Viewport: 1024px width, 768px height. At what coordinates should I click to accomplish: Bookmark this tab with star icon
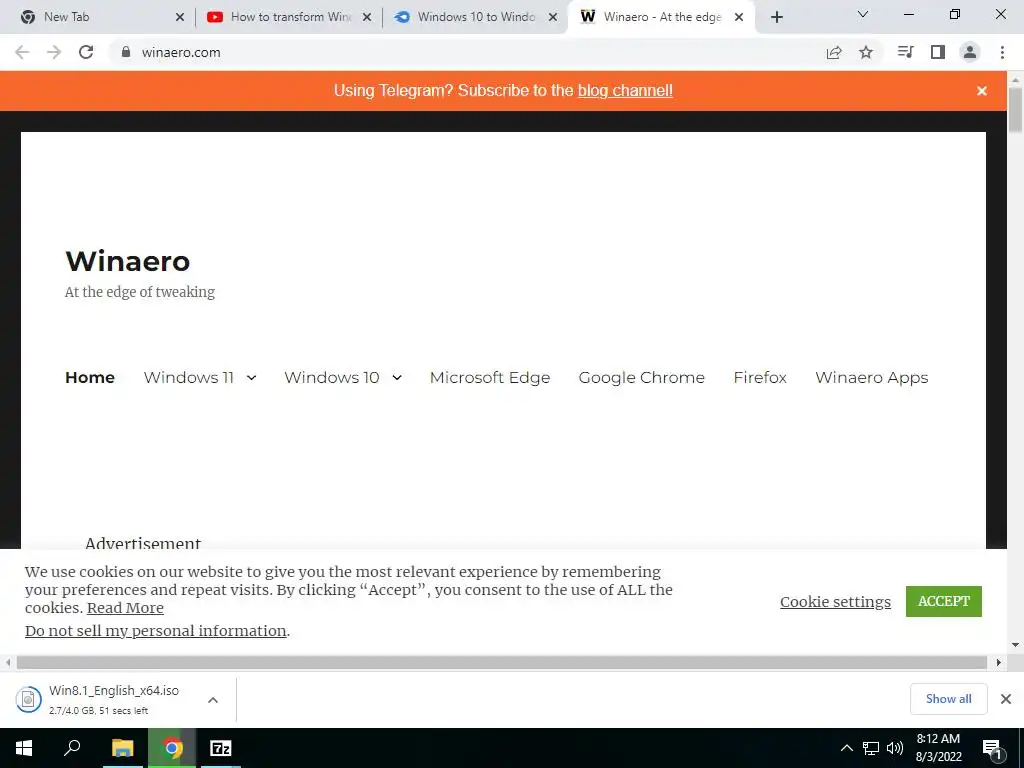point(866,52)
